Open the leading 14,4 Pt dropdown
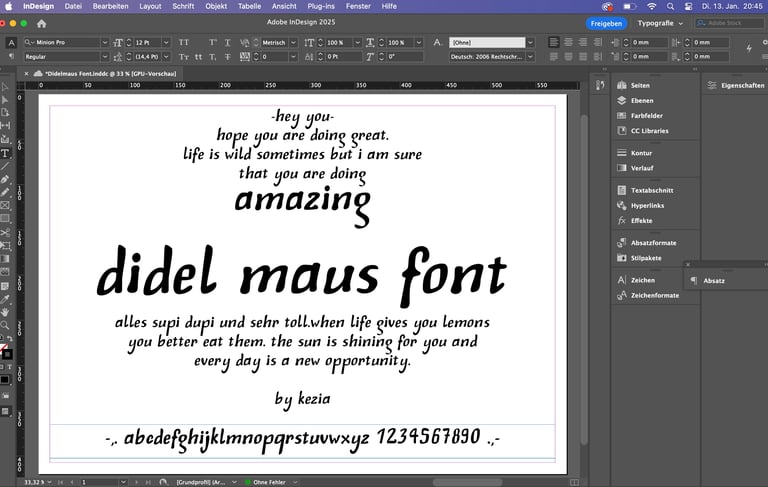The width and height of the screenshot is (768, 487). [166, 57]
